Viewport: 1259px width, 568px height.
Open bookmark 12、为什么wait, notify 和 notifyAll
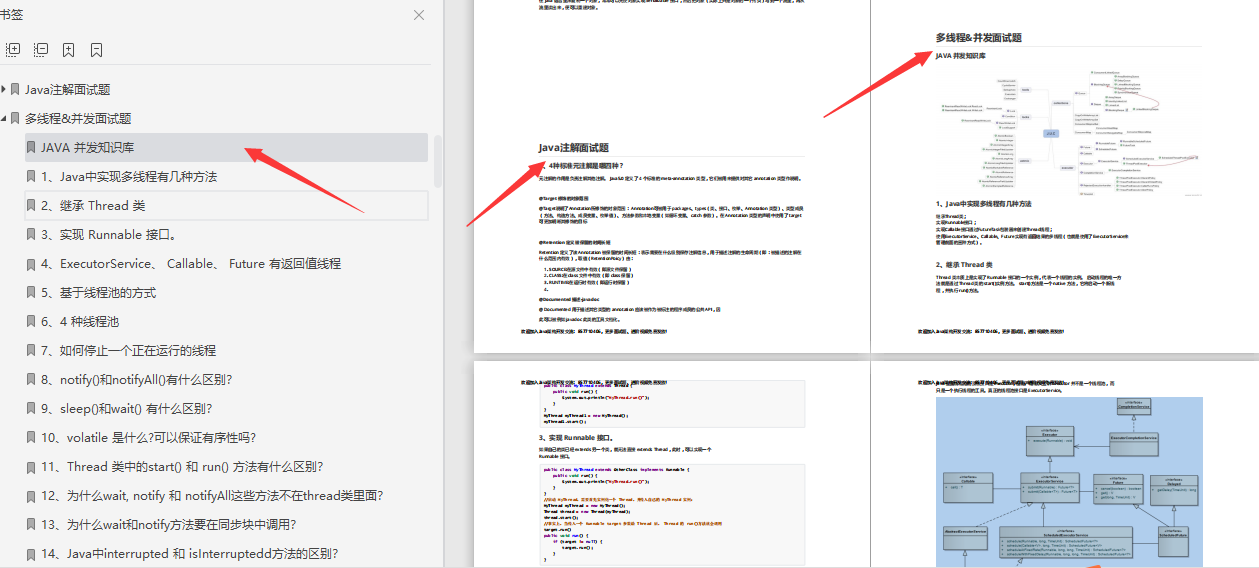tap(213, 495)
